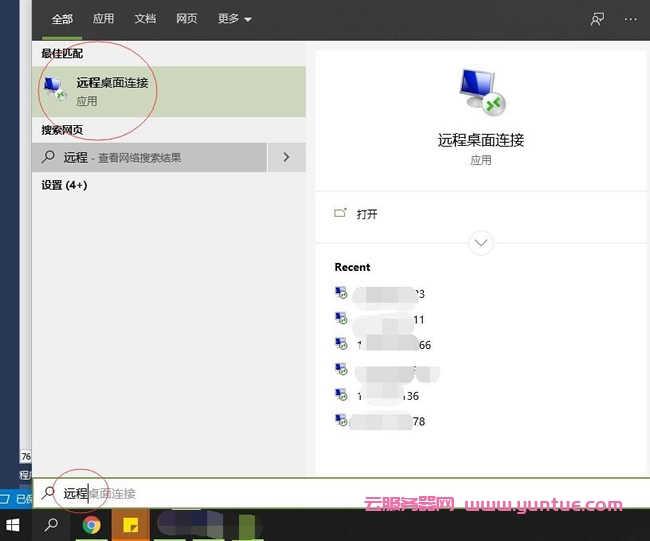Open the 远程 查看网络搜索结果 web suggestion
This screenshot has height=541, width=650.
(x=150, y=157)
